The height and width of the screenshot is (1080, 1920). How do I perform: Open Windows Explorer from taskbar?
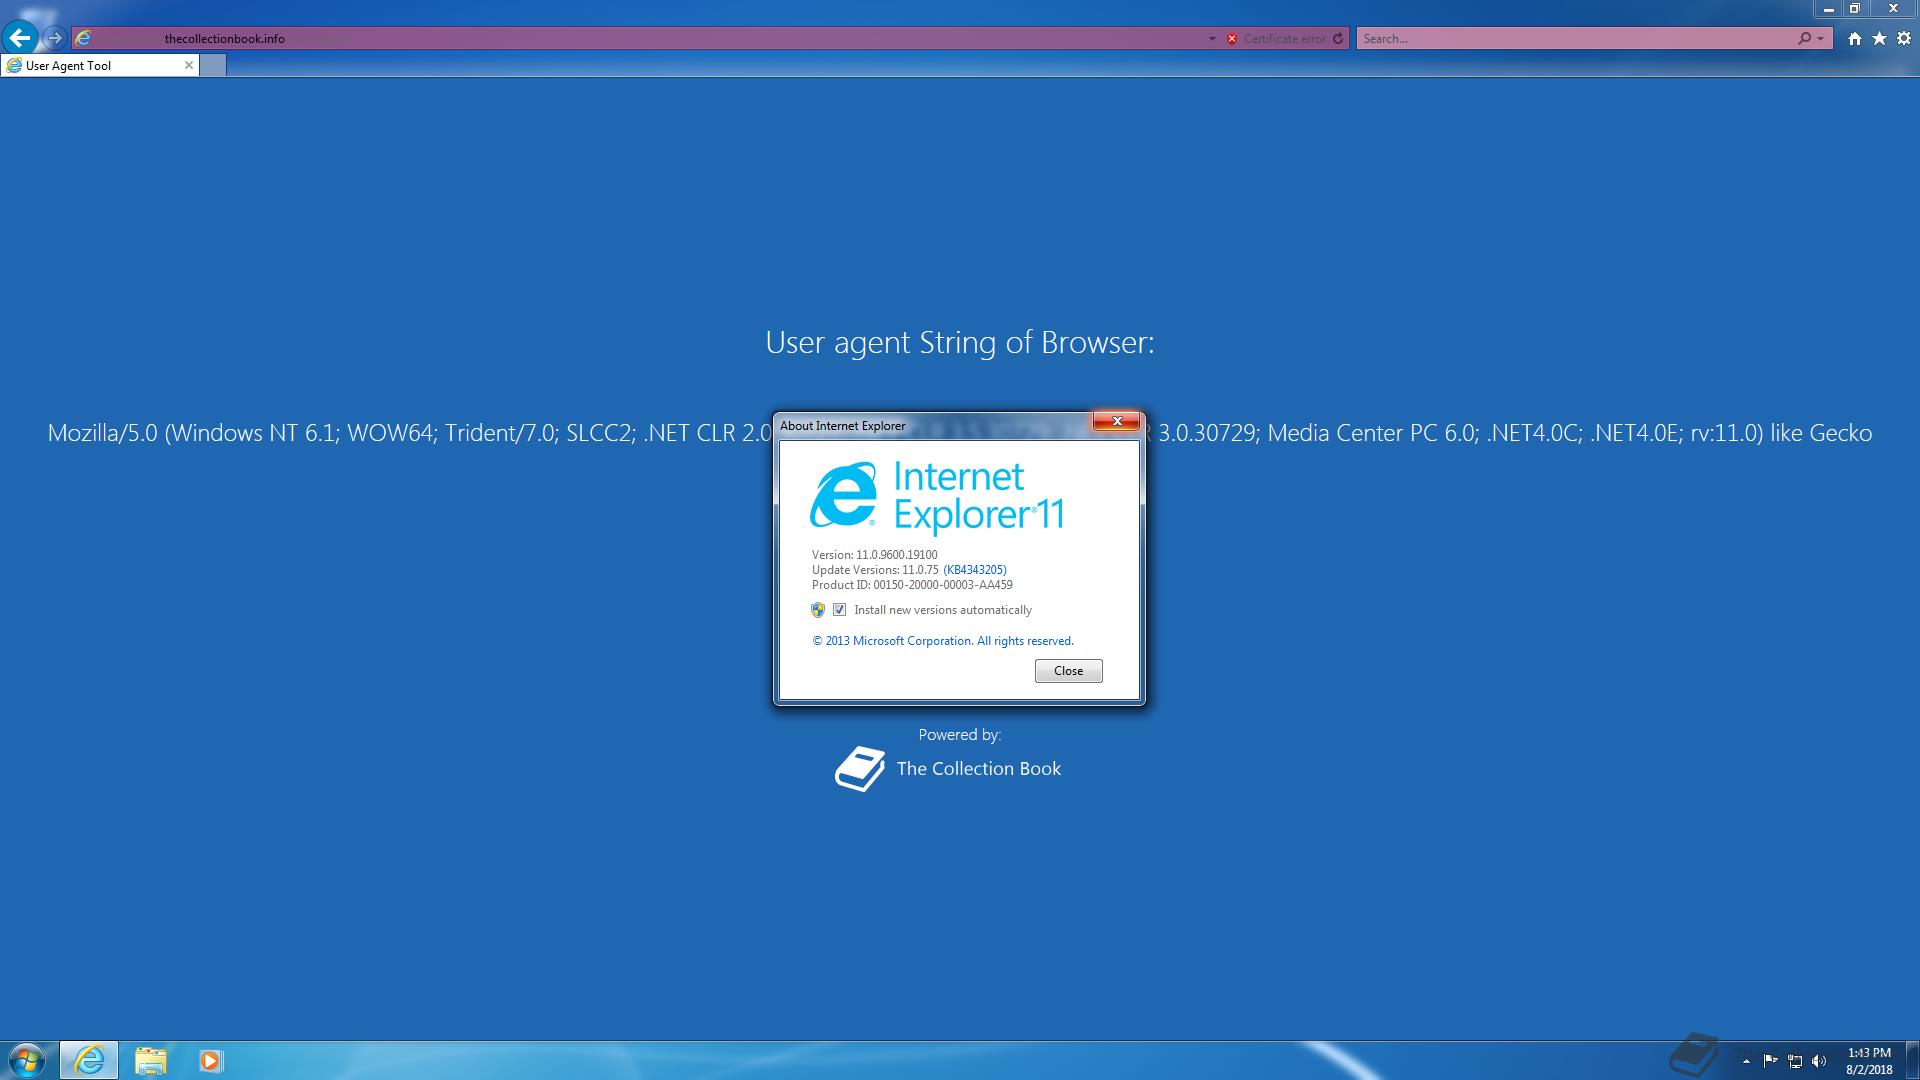click(x=150, y=1060)
